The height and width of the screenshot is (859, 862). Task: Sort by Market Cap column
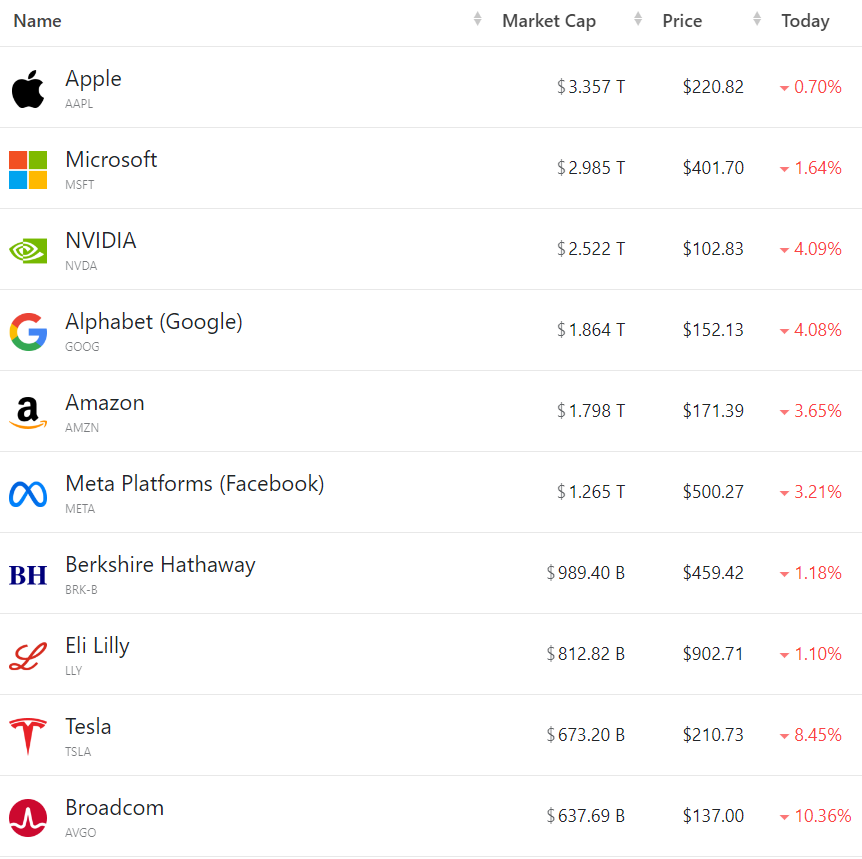point(549,21)
